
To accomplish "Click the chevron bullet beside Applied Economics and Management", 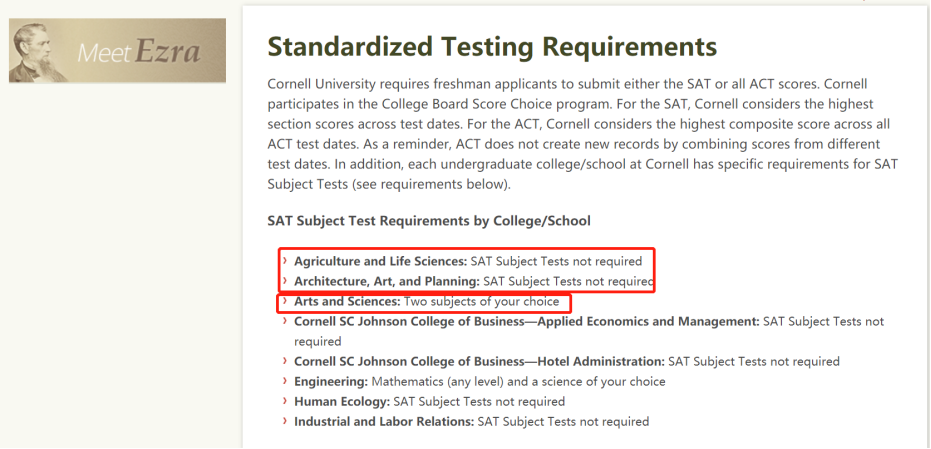I will [x=285, y=321].
